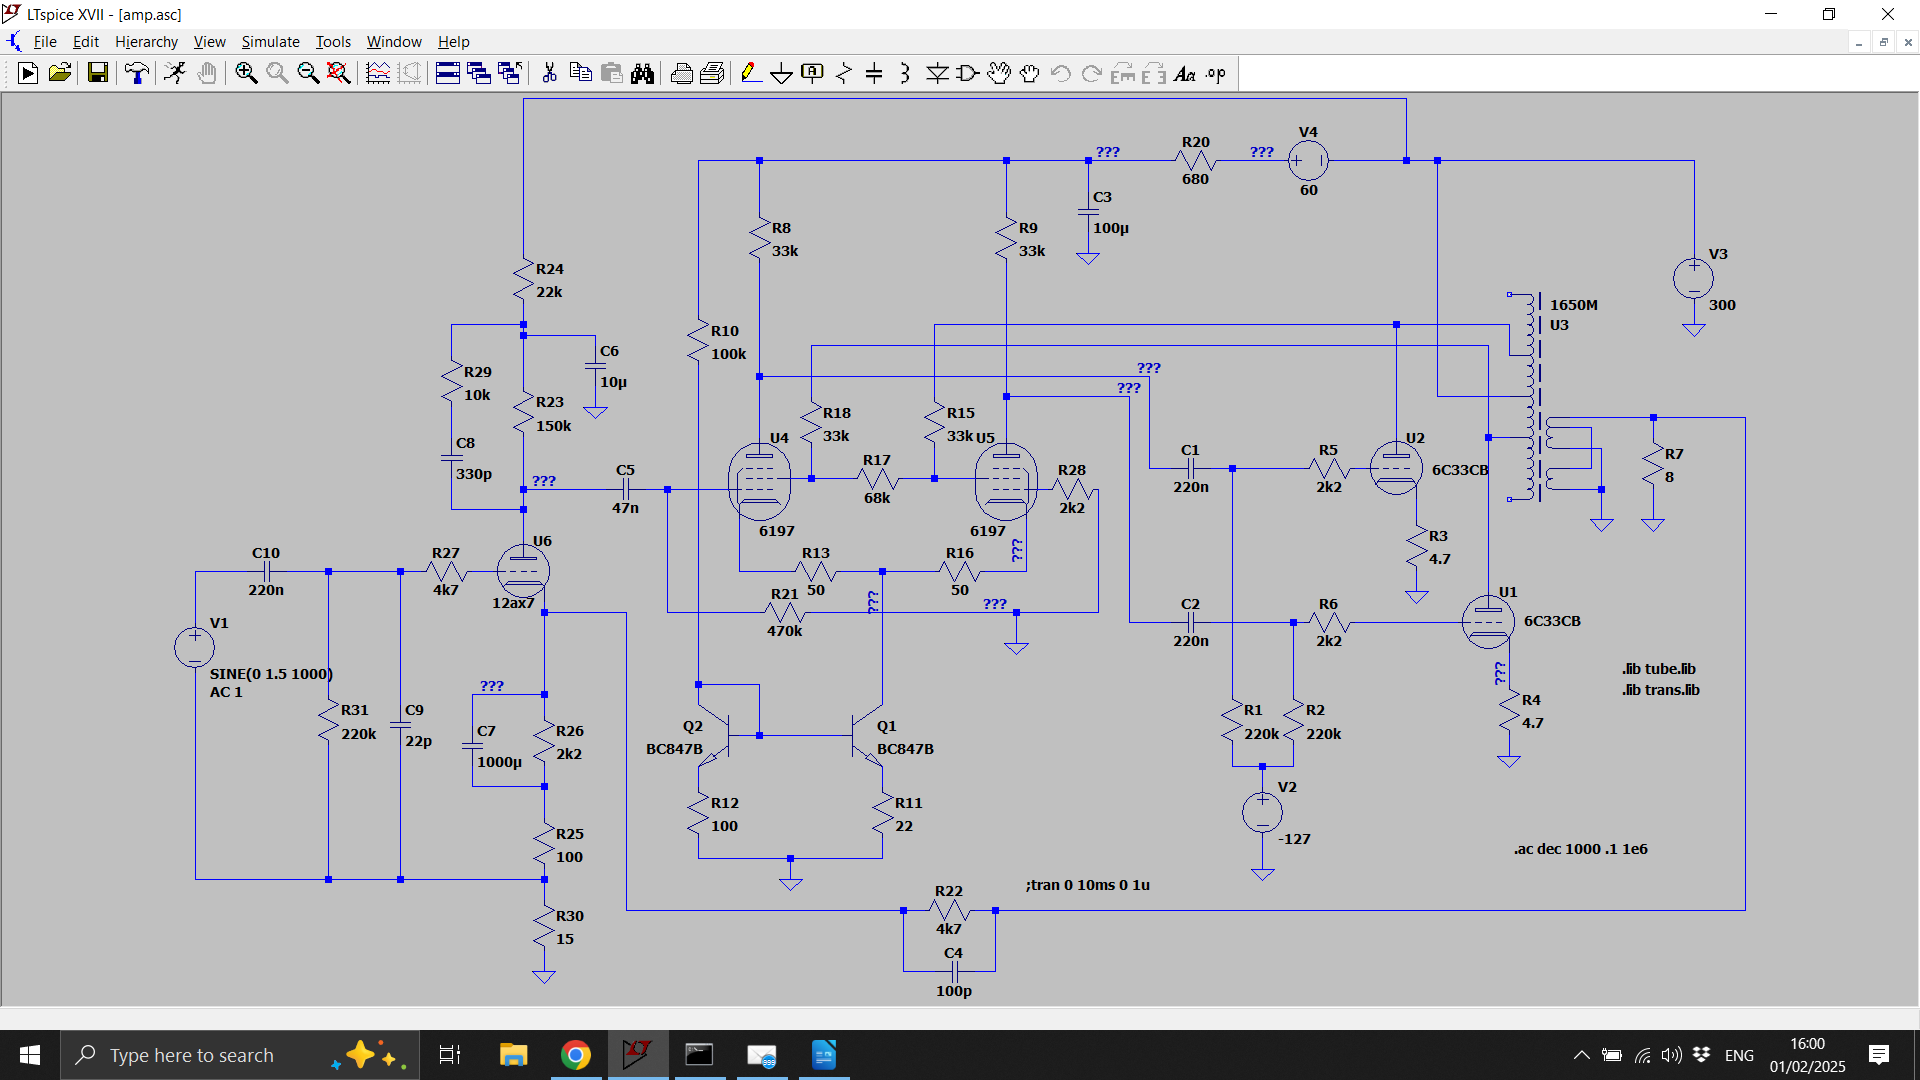
Task: Open the Help menu
Action: click(453, 41)
